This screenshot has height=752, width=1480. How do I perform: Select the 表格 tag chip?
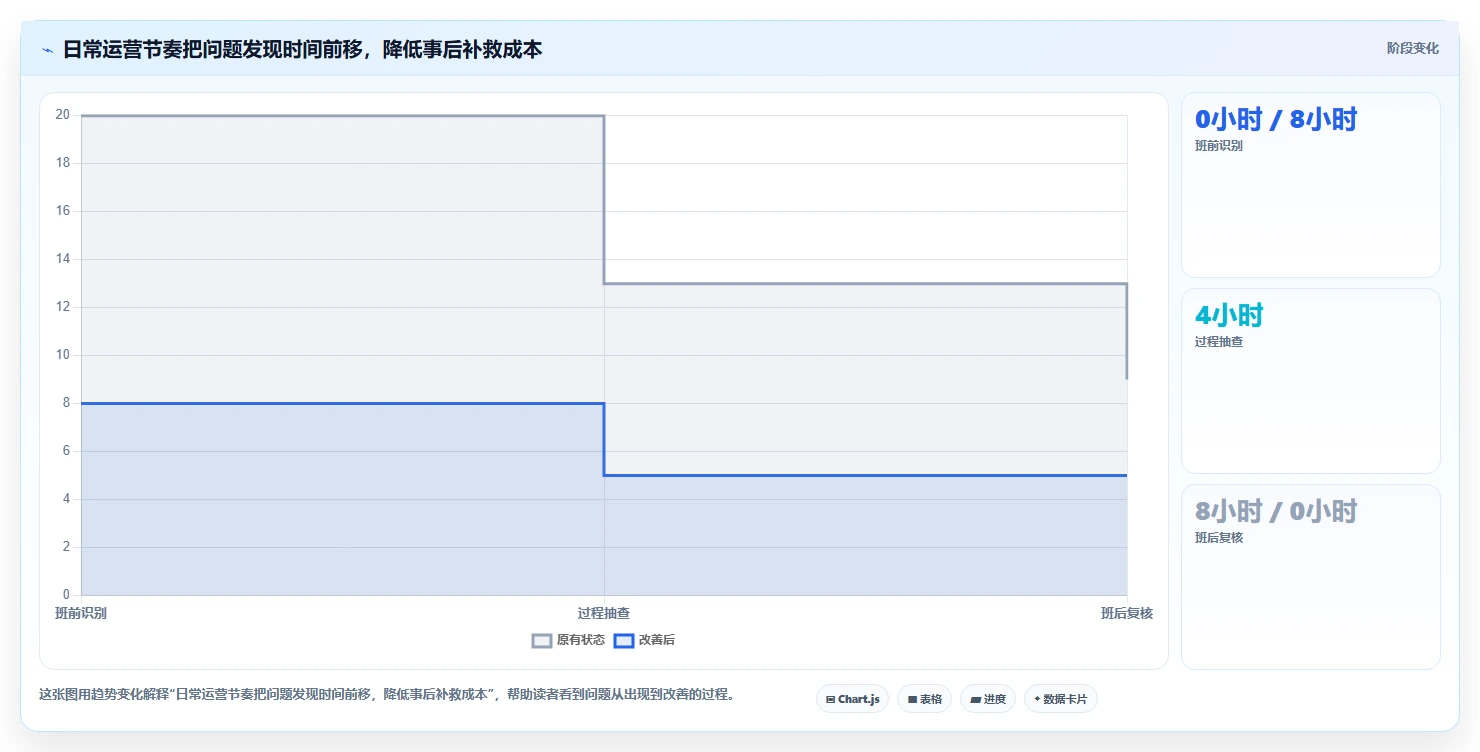click(924, 699)
